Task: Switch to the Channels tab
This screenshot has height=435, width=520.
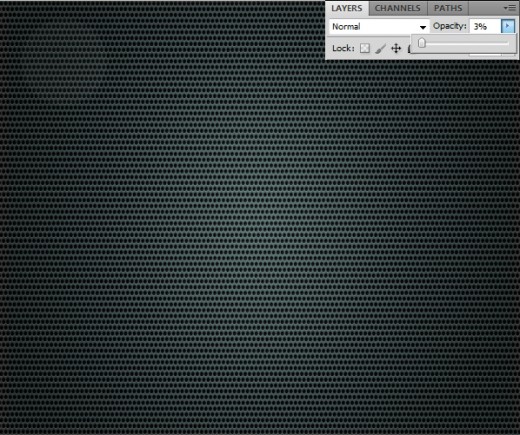Action: click(x=398, y=8)
